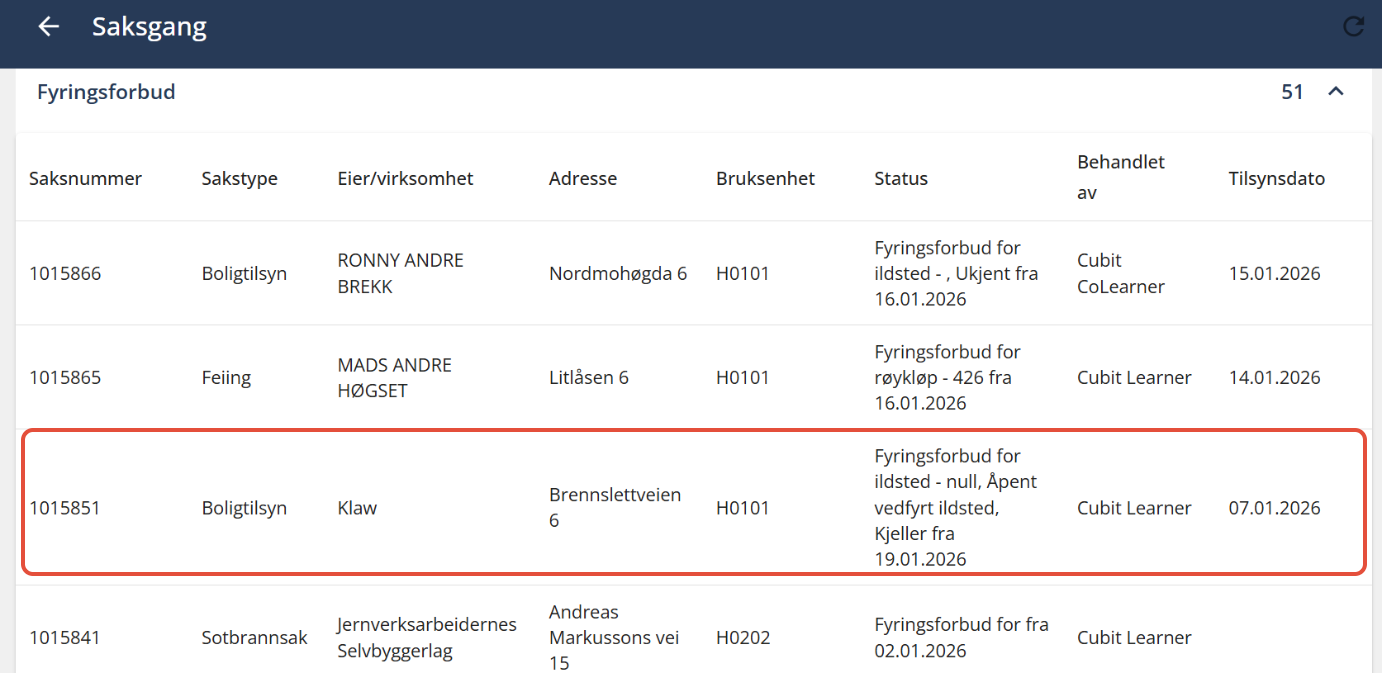Go back using the arrow icon
Screen dimensions: 1382x673
point(48,27)
